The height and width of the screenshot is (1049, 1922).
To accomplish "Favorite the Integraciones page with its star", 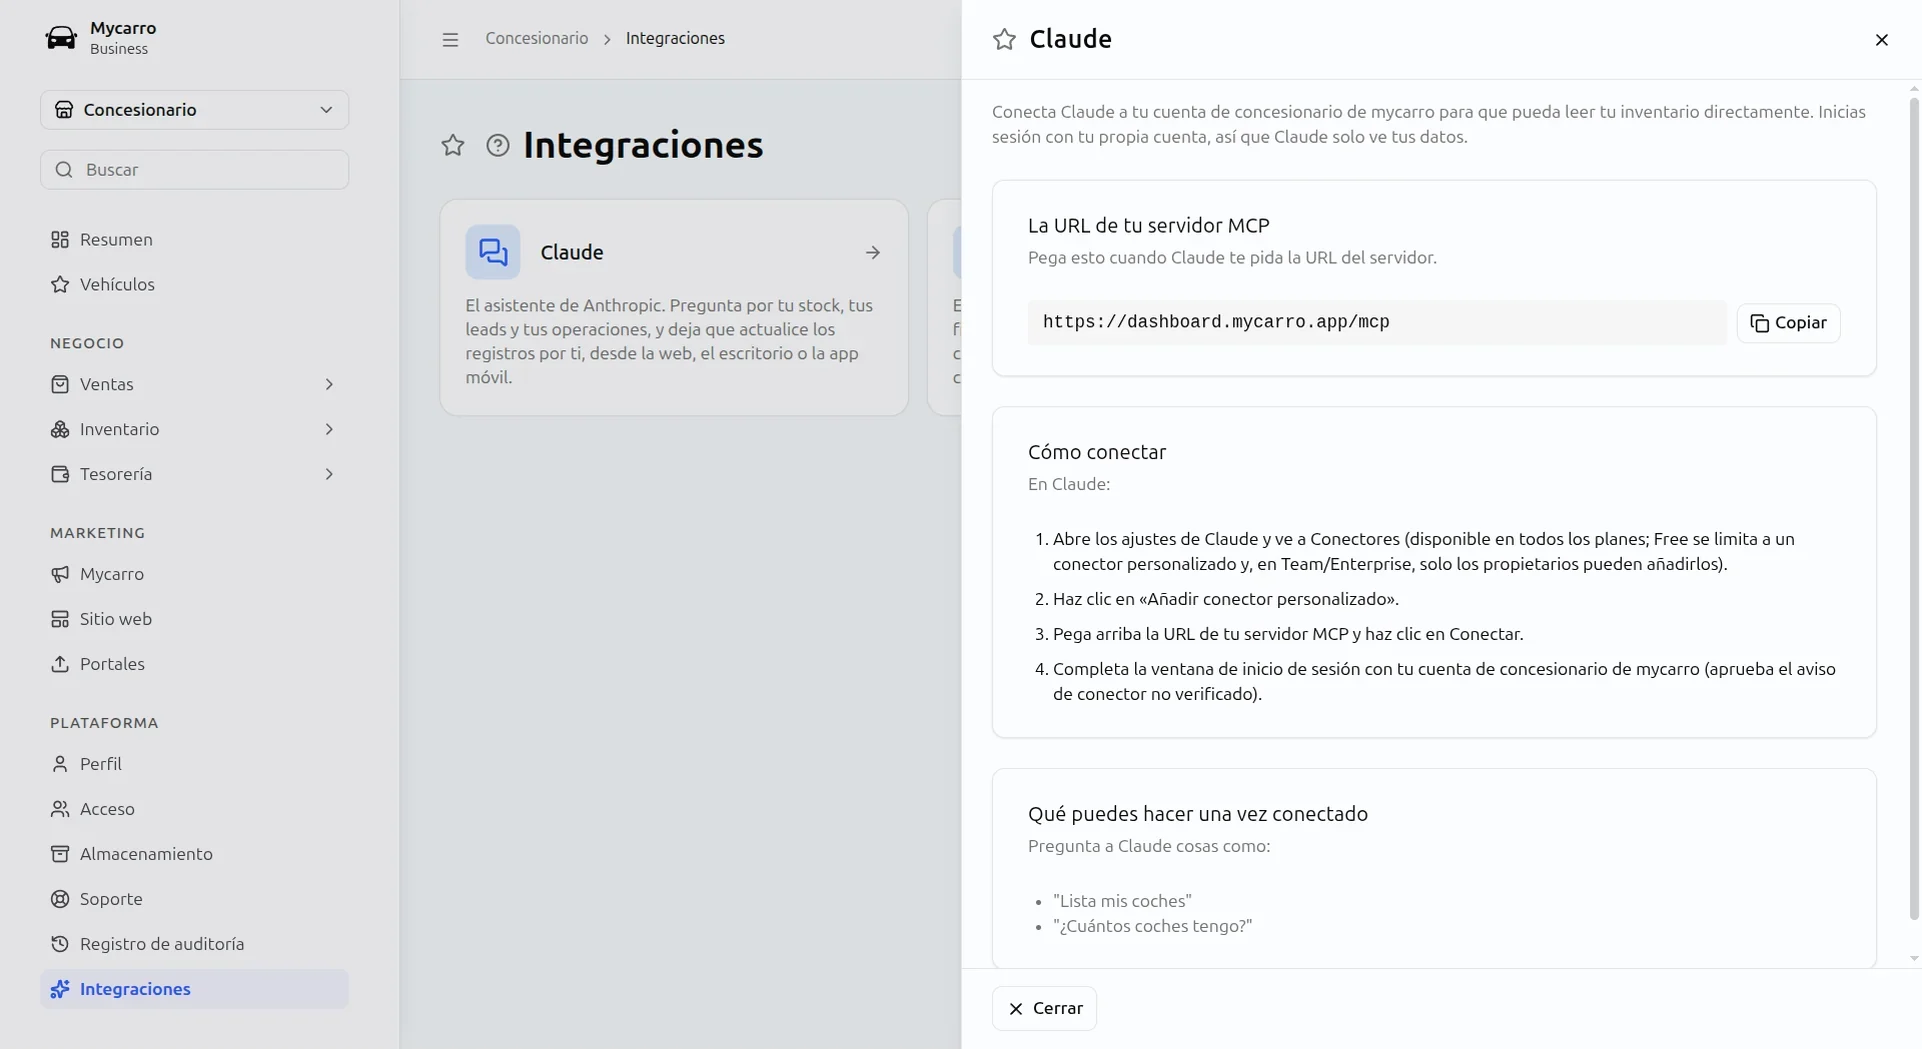I will click(453, 146).
